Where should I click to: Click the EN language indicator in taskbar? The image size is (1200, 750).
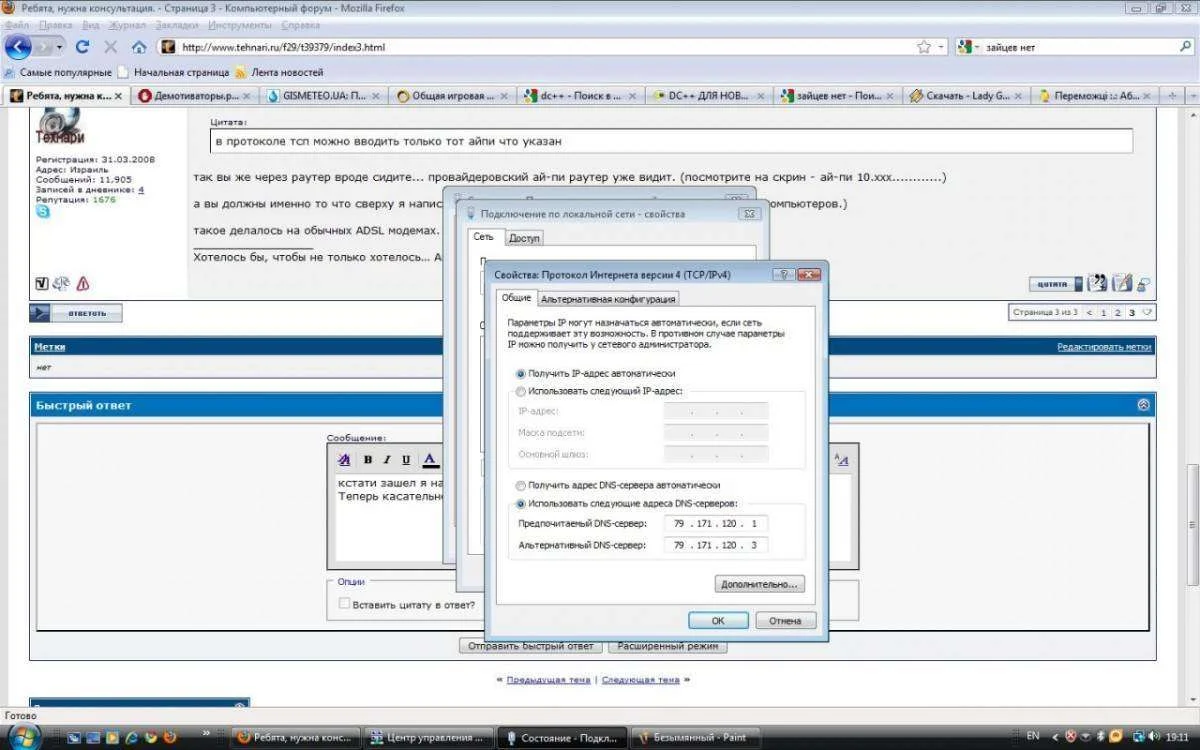click(x=1034, y=736)
